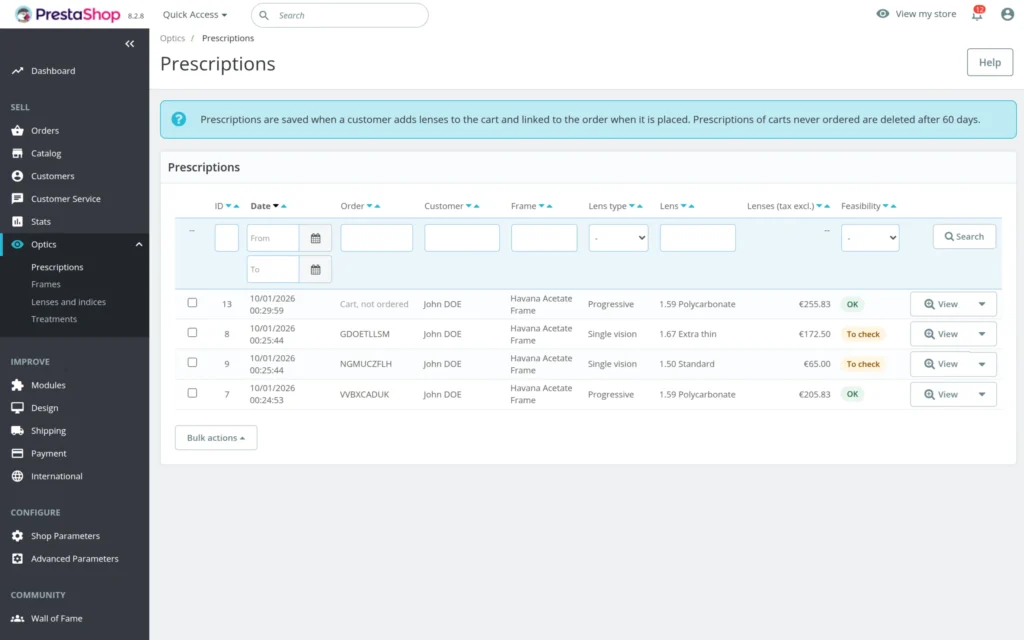The height and width of the screenshot is (640, 1024).
Task: Open the user profile avatar menu
Action: tap(1007, 14)
